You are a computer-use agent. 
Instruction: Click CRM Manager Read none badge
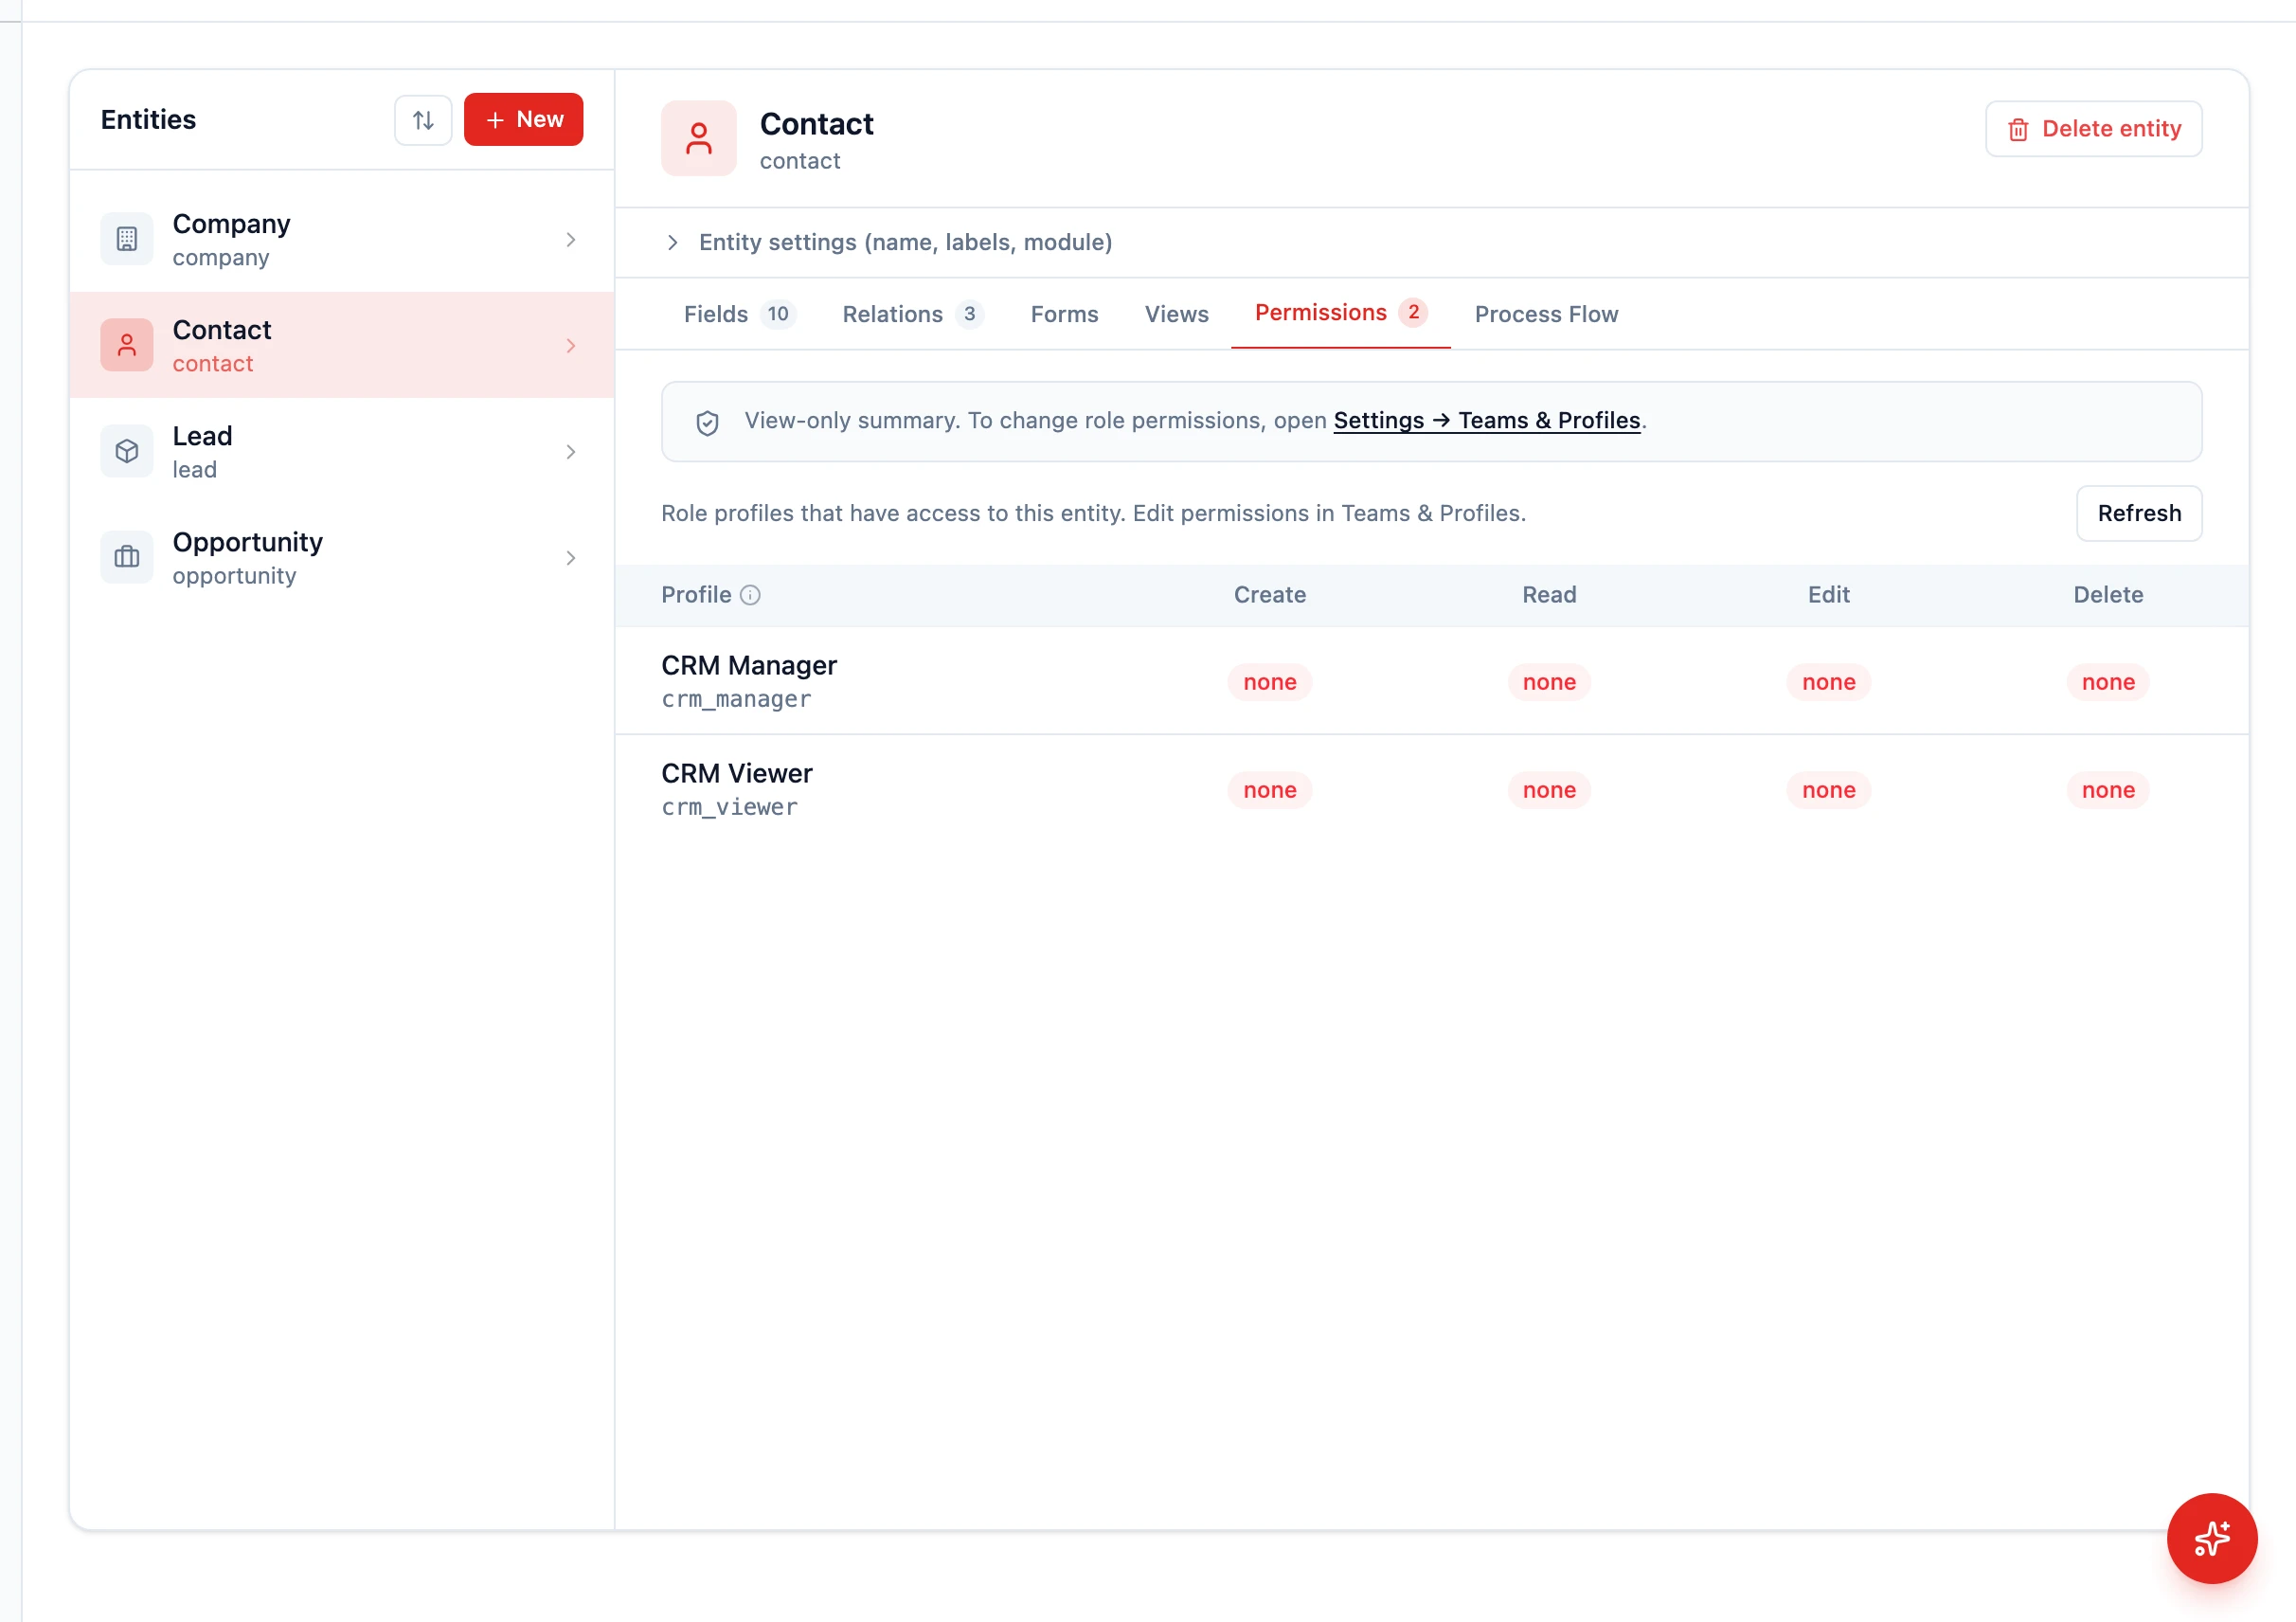coord(1549,682)
